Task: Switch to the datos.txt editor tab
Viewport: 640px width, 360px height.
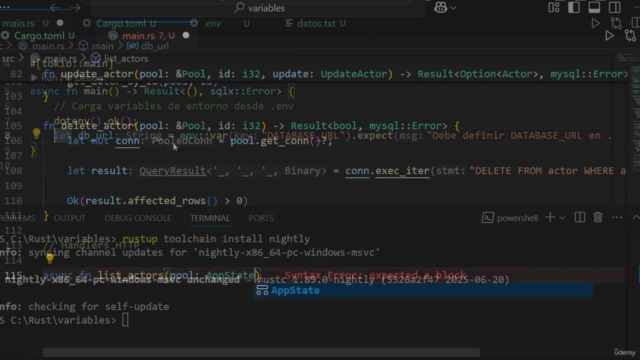Action: click(316, 24)
